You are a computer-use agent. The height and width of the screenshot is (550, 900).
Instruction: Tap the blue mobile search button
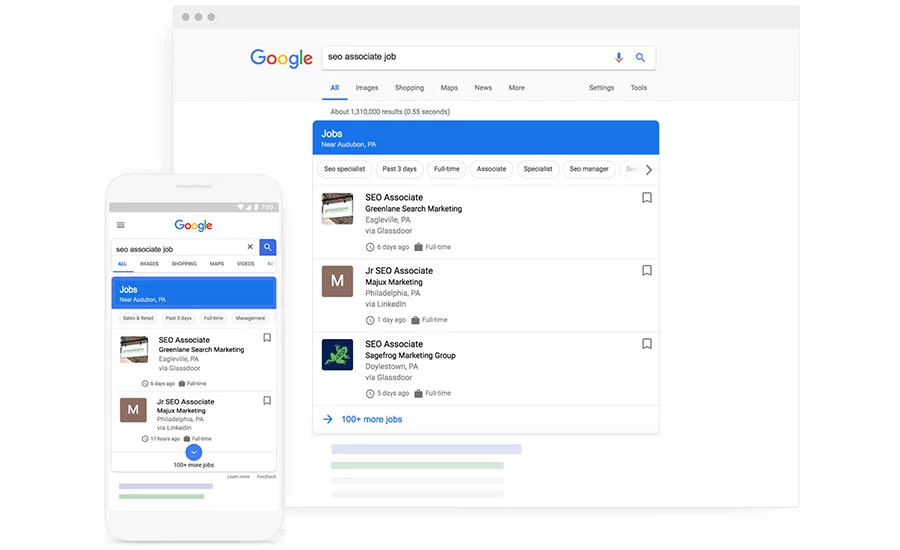point(267,247)
